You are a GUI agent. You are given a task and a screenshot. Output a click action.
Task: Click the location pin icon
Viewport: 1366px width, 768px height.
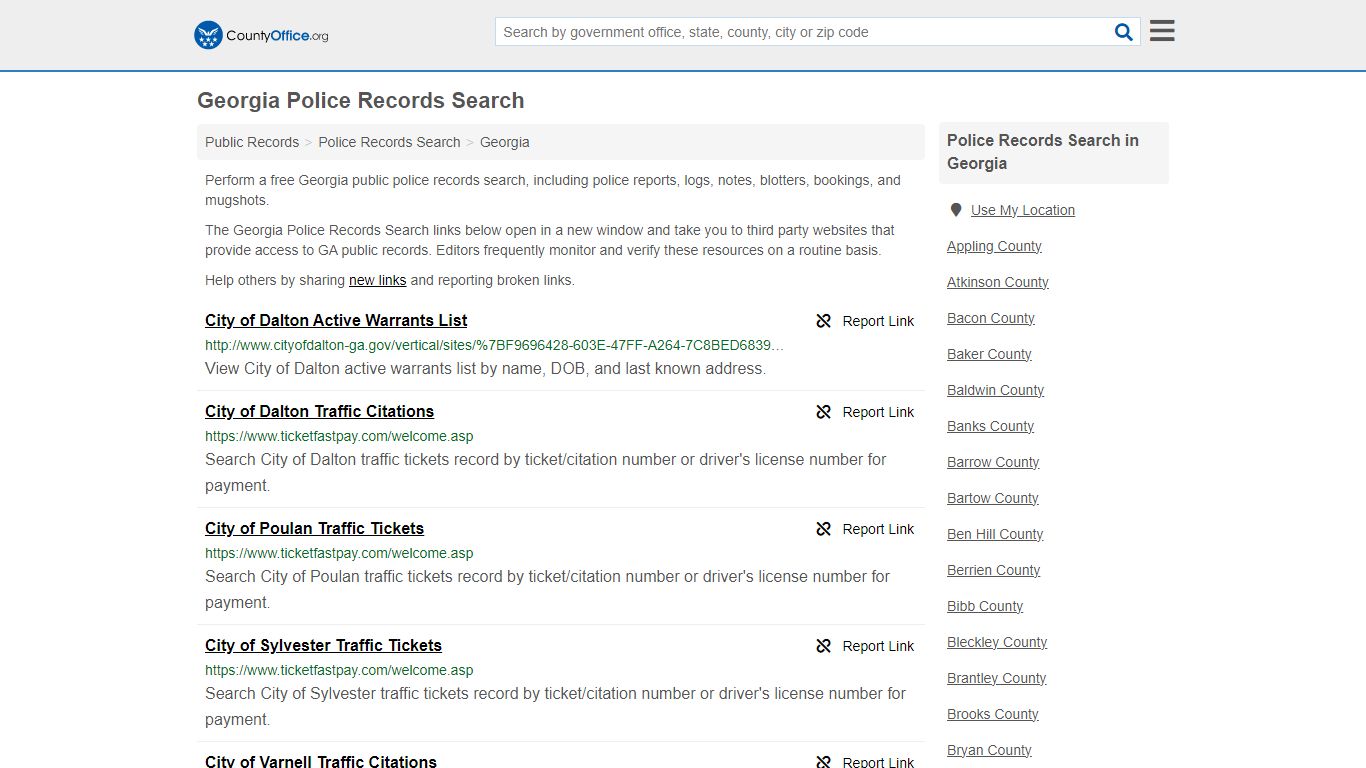click(956, 210)
